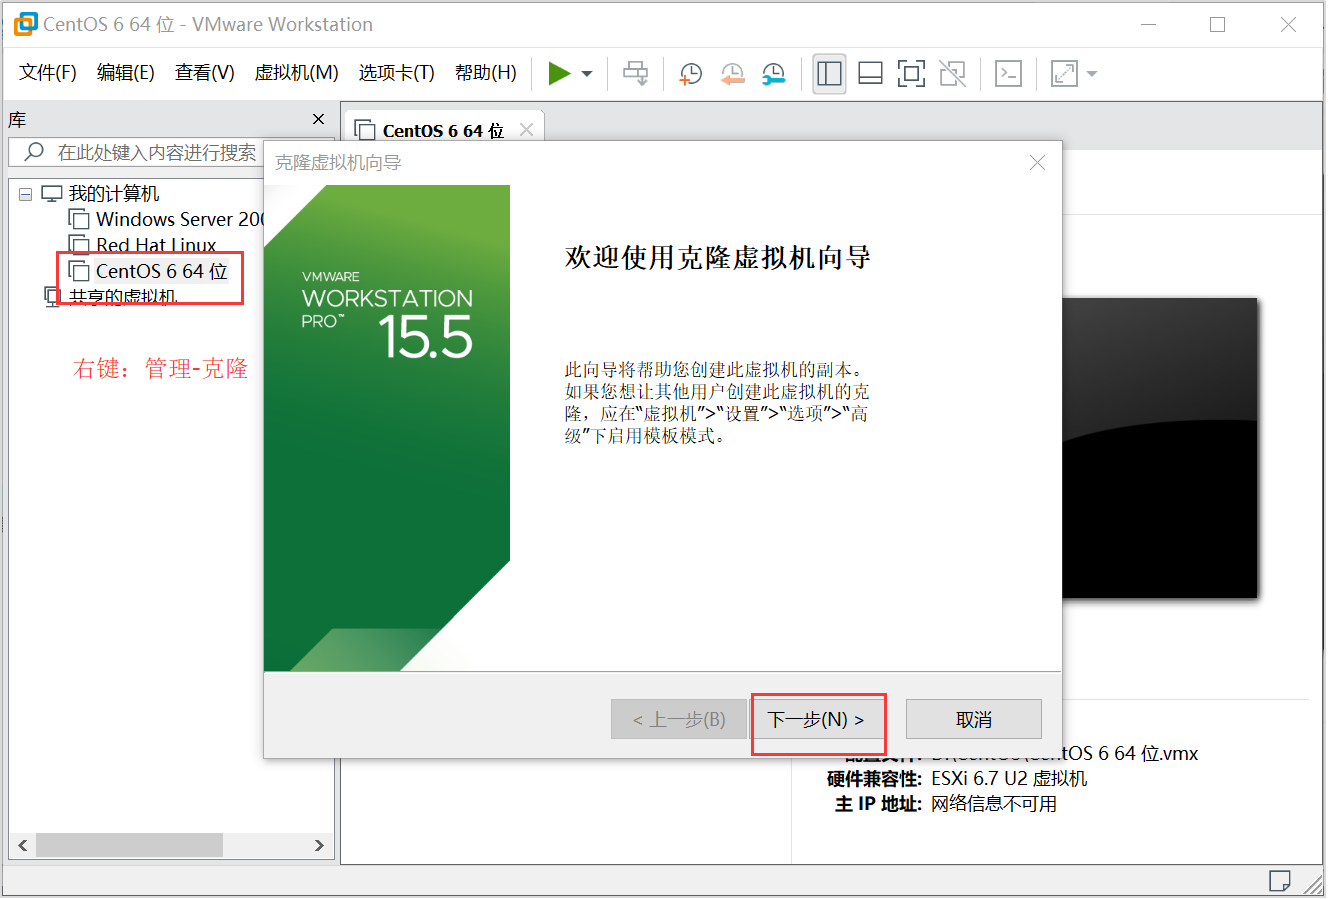Revert virtual machine to previous snapshot
The image size is (1328, 899).
[x=733, y=73]
